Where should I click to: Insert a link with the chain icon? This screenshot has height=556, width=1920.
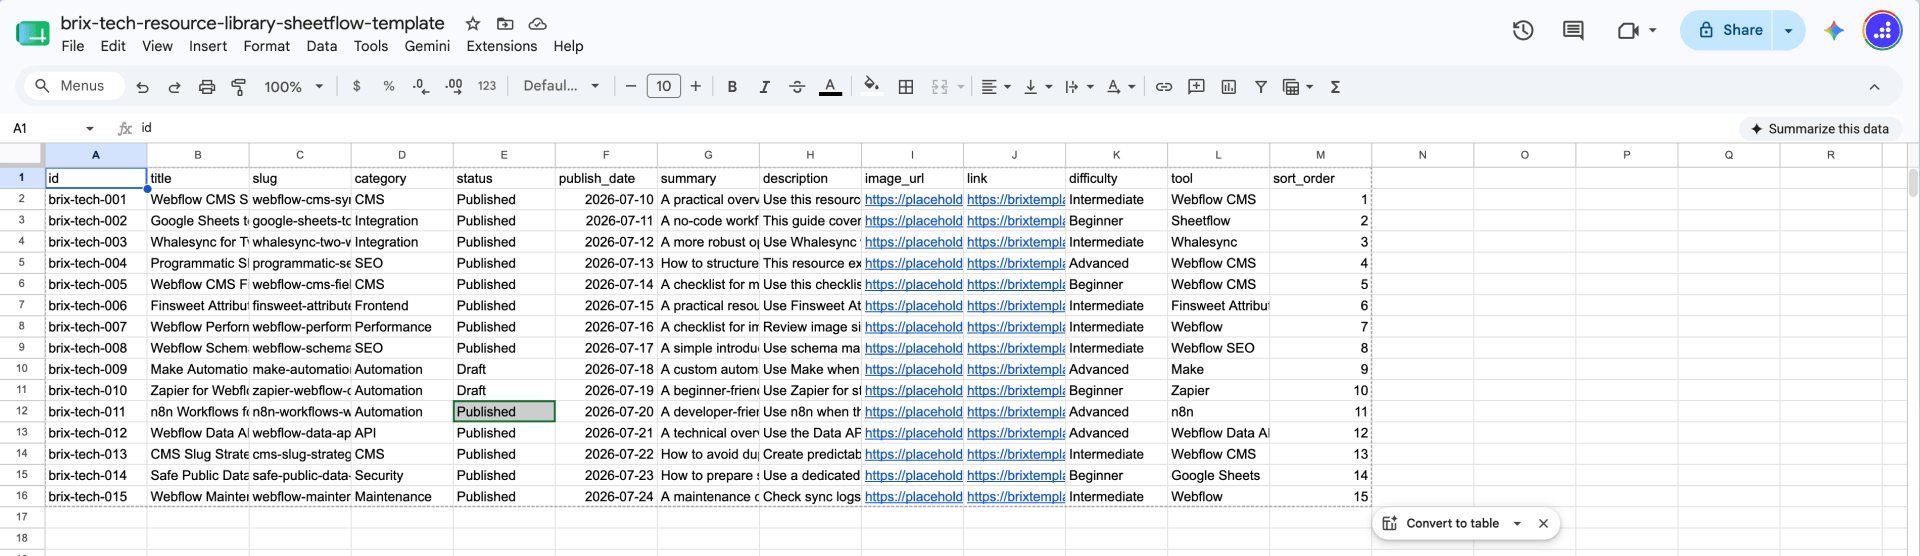tap(1164, 87)
